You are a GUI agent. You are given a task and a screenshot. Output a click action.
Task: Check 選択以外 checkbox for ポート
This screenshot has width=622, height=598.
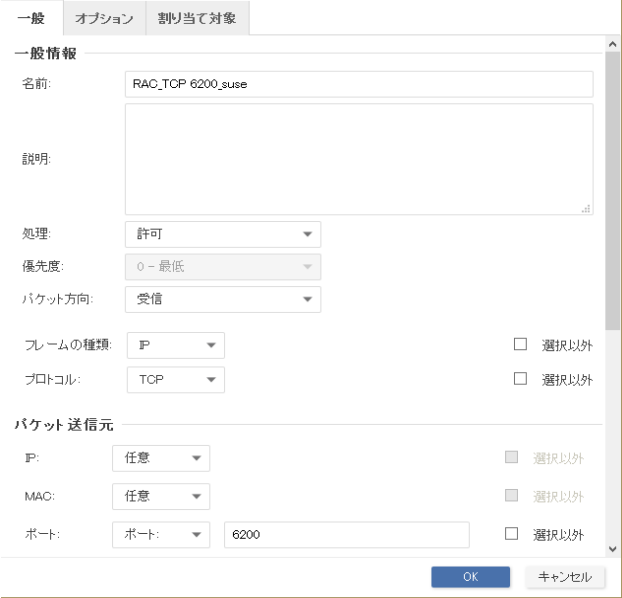click(x=512, y=535)
